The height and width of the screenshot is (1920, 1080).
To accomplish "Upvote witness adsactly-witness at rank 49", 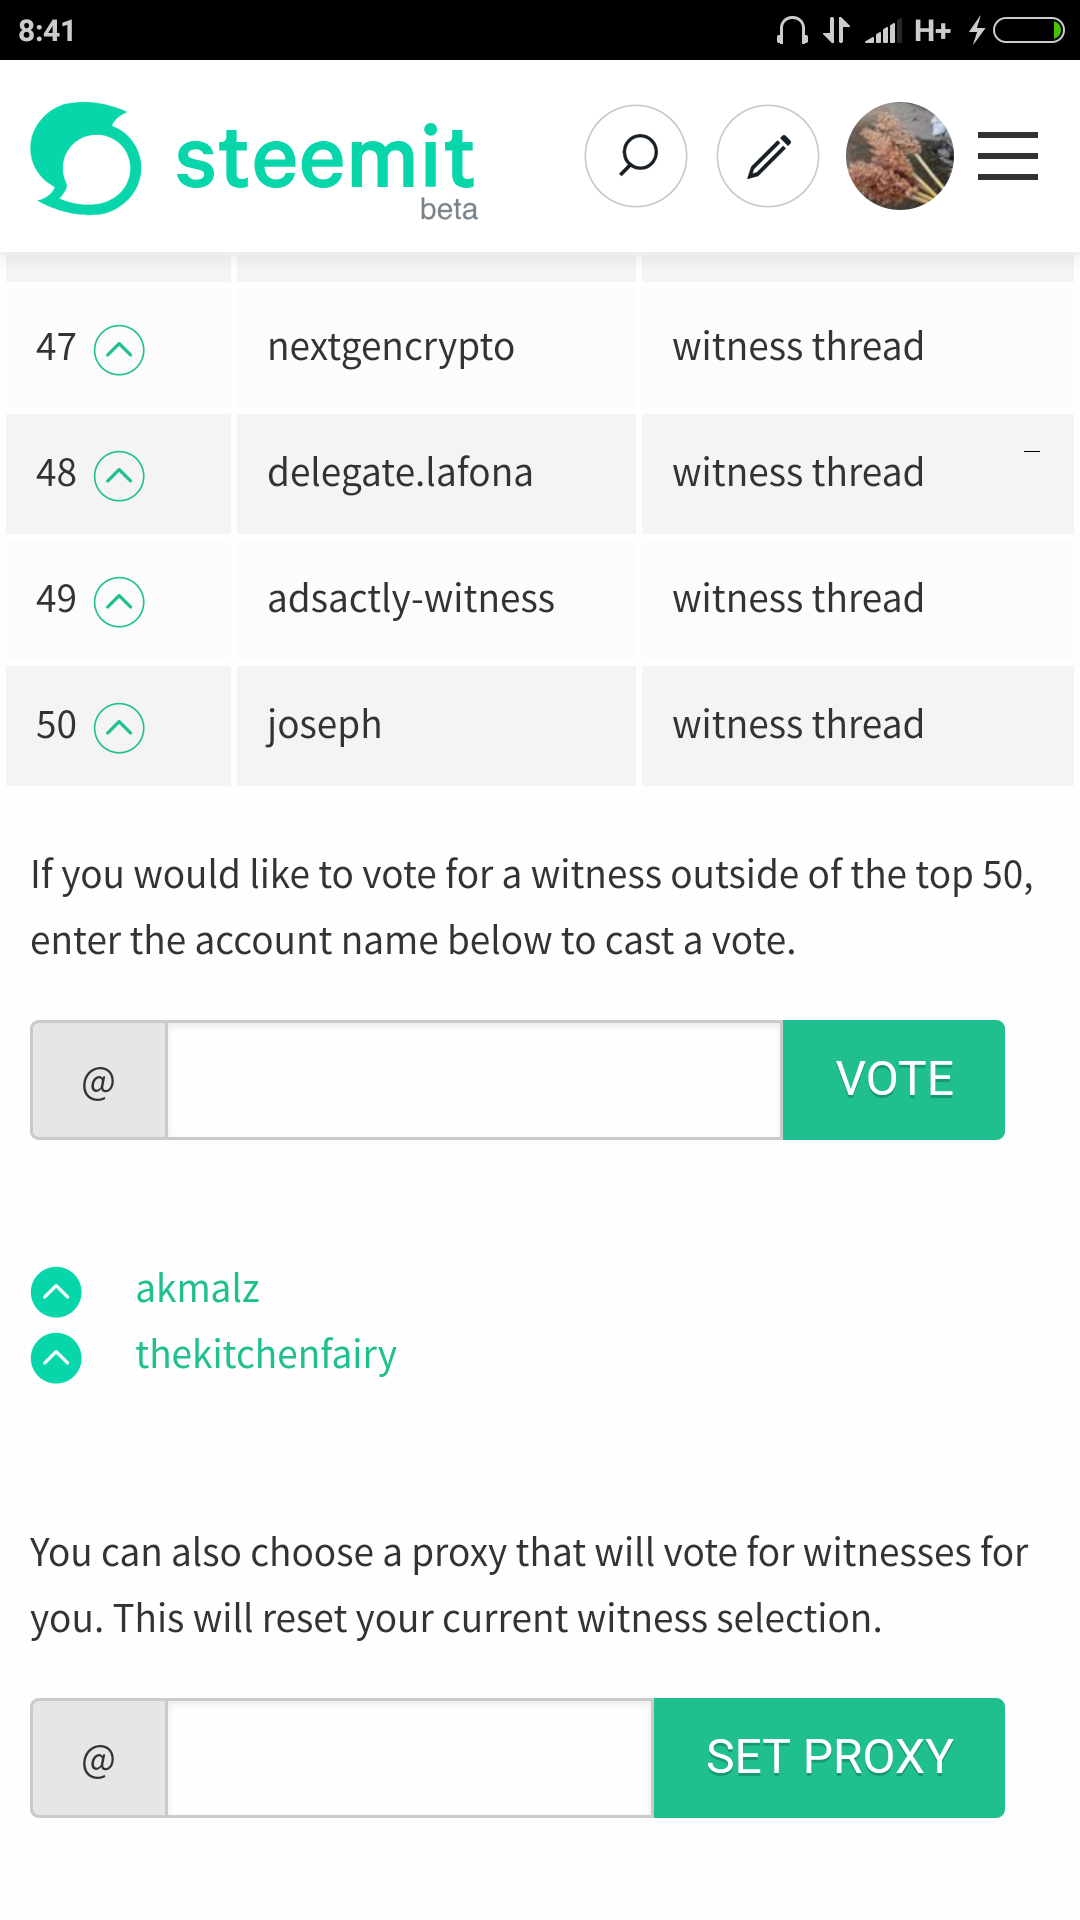I will [x=119, y=602].
